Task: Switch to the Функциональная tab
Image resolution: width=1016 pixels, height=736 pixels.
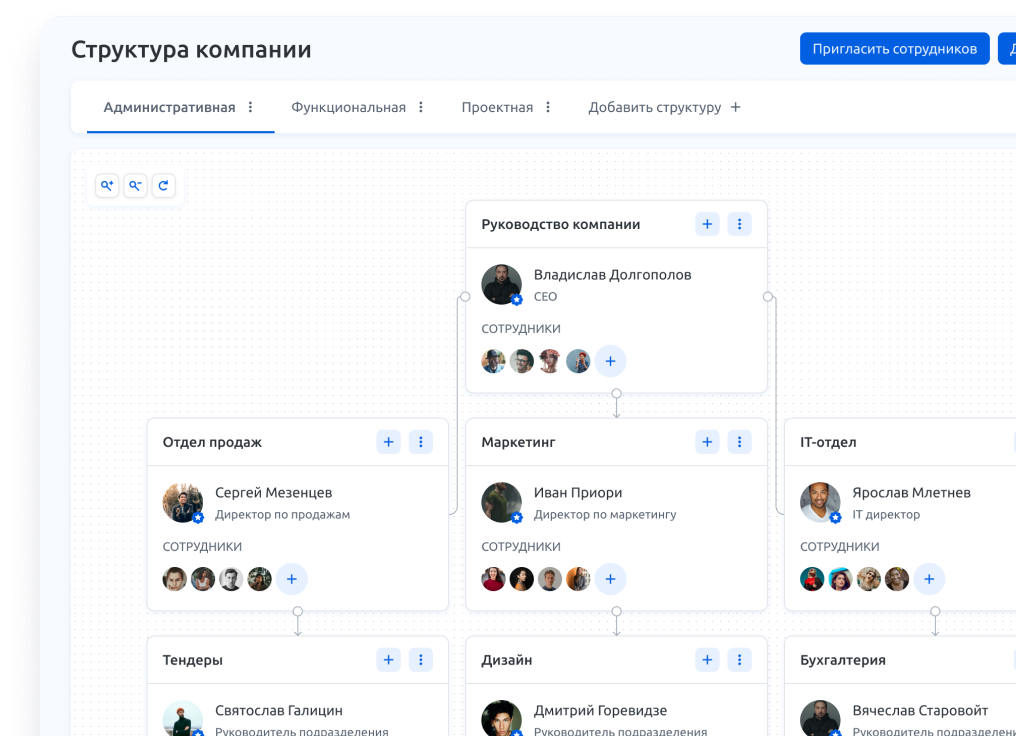Action: 348,105
